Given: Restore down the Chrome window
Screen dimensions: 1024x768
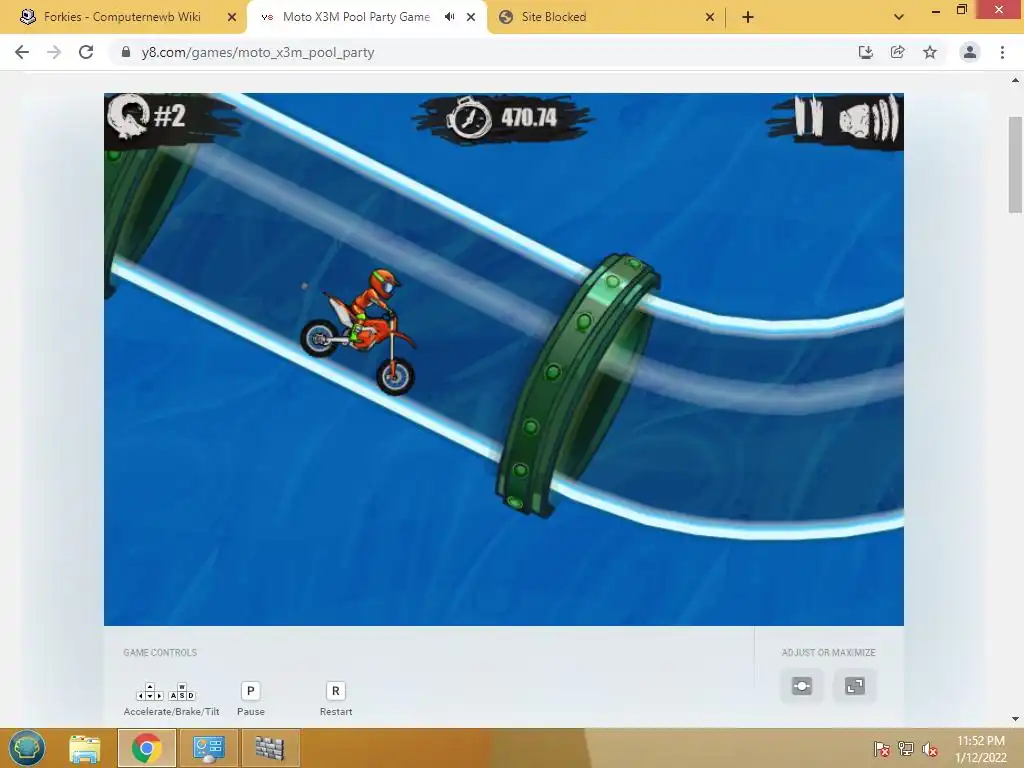Looking at the screenshot, I should click(961, 9).
